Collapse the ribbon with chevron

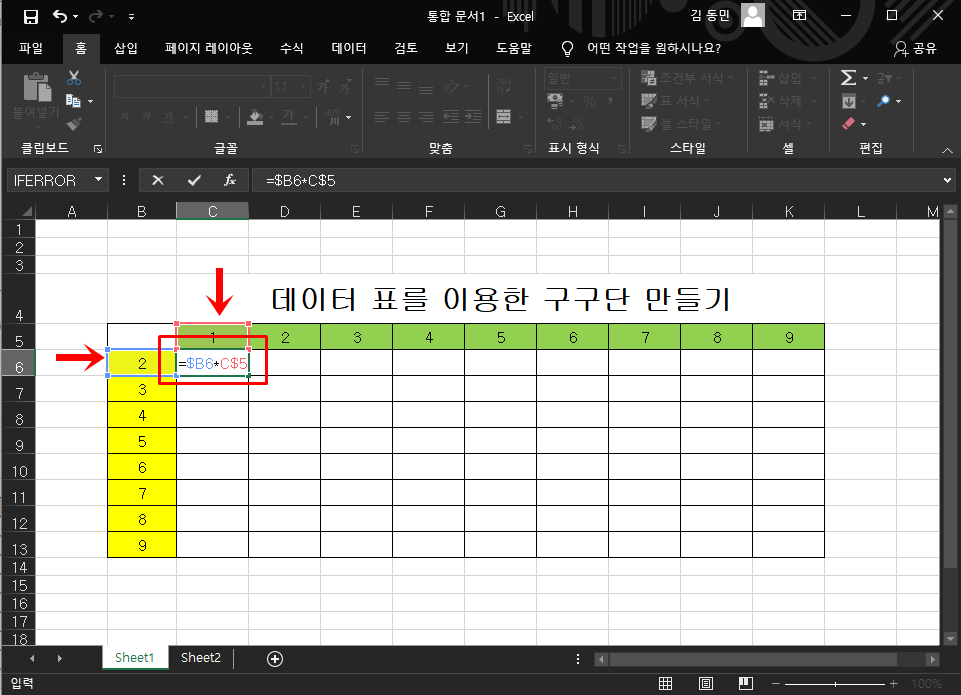(x=948, y=150)
